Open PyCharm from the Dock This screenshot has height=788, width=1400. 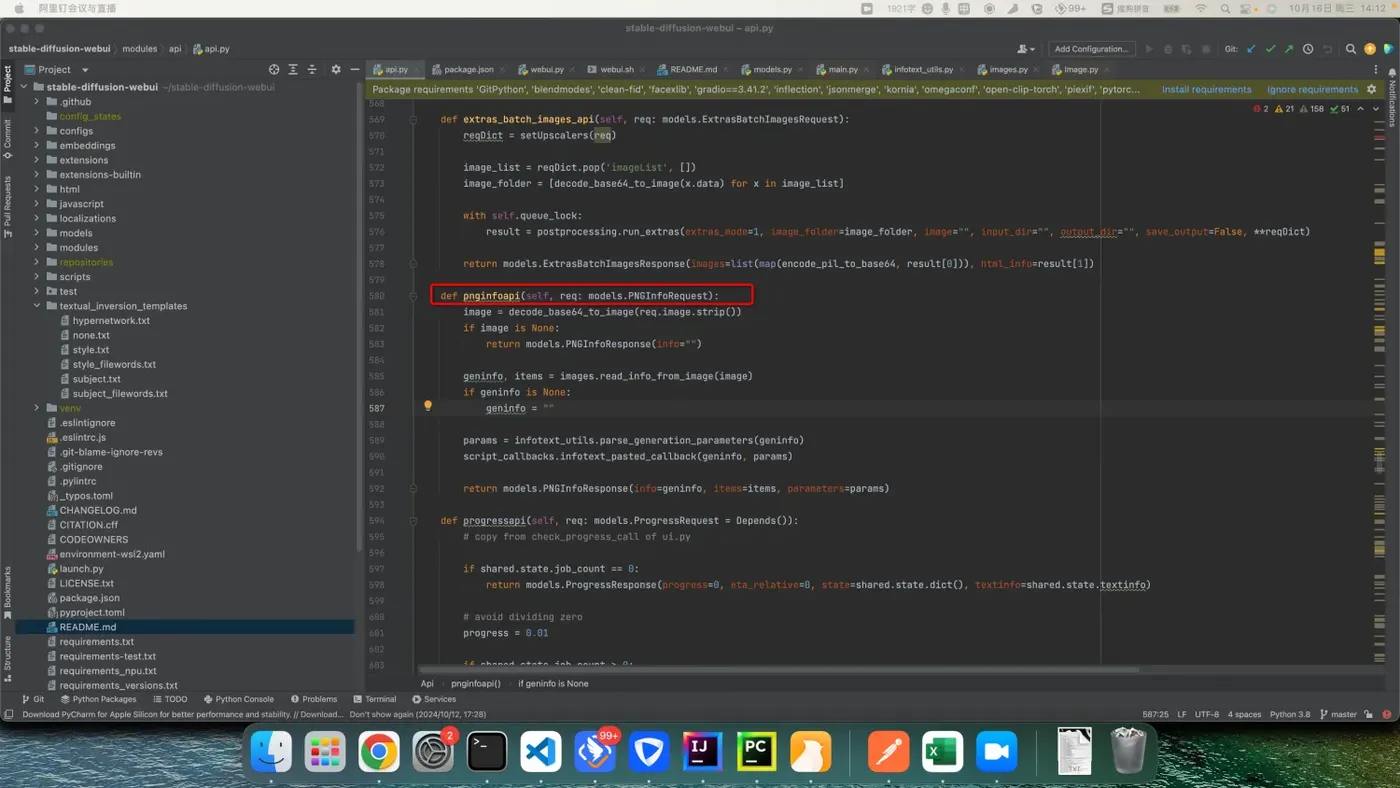(x=757, y=752)
